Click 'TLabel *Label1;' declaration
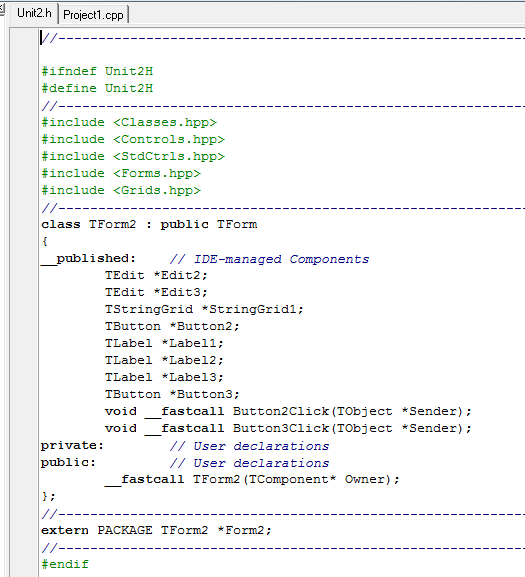This screenshot has width=525, height=577. [x=164, y=343]
